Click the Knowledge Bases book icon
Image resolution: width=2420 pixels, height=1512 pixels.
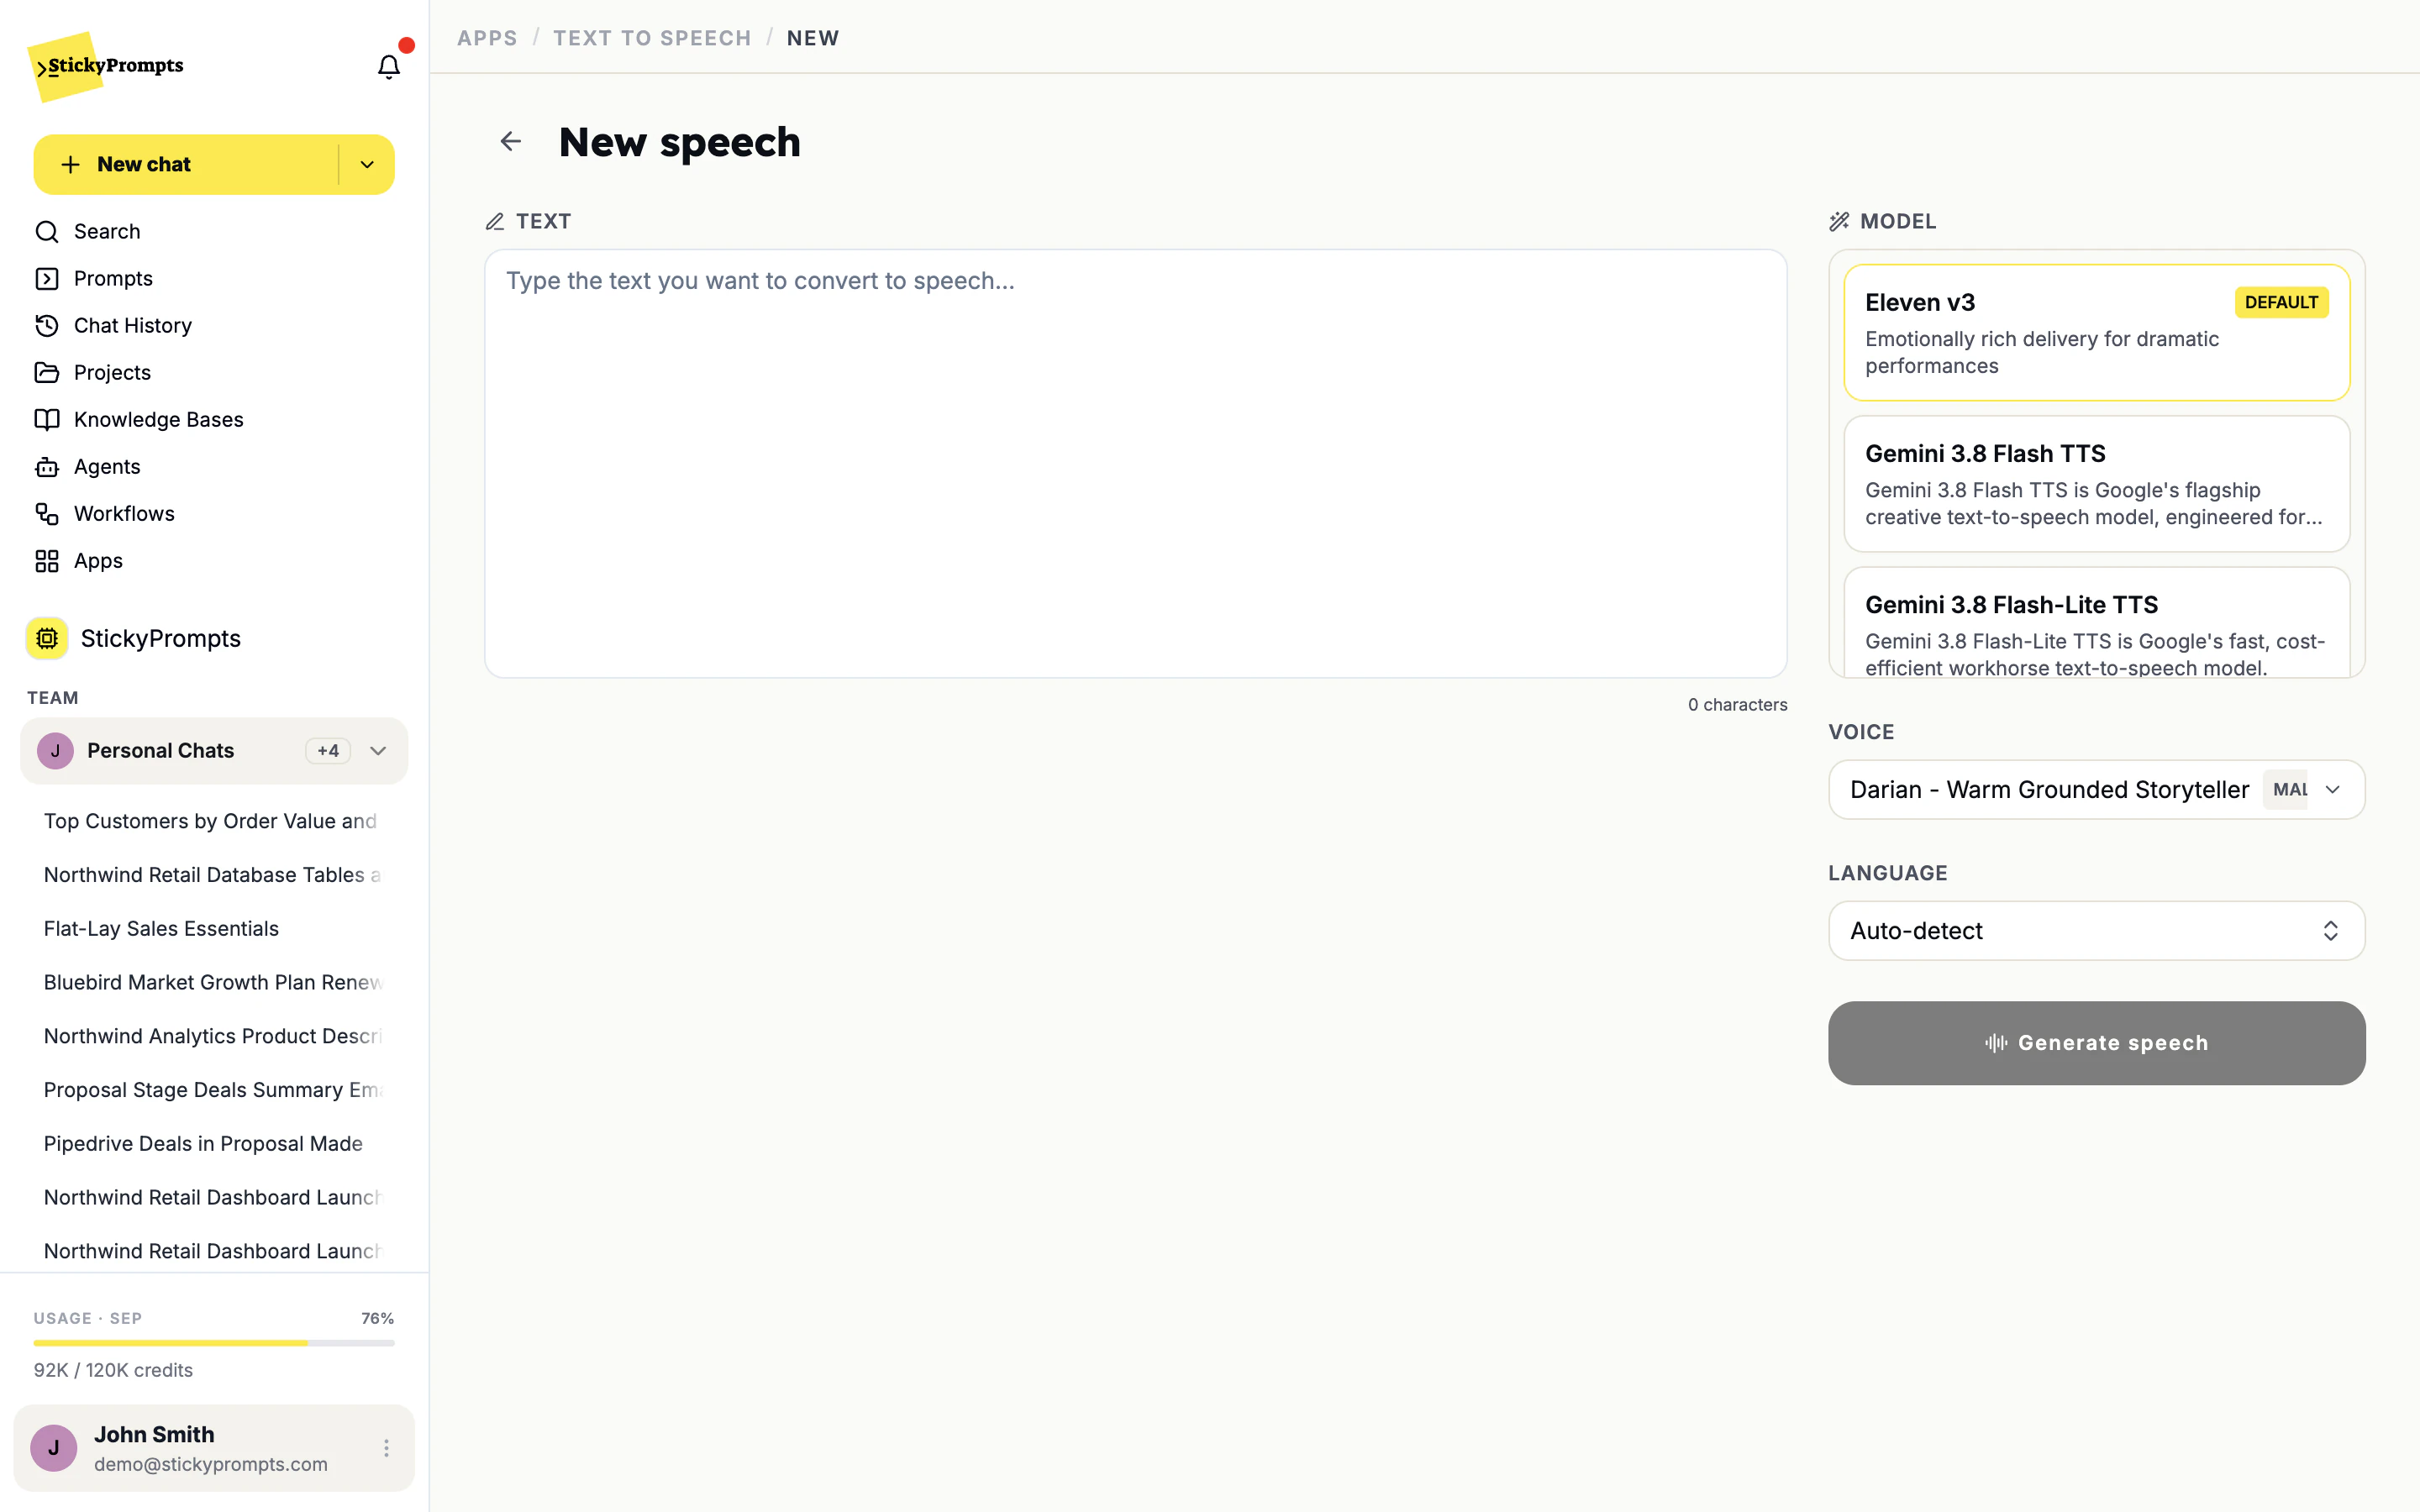[x=47, y=420]
